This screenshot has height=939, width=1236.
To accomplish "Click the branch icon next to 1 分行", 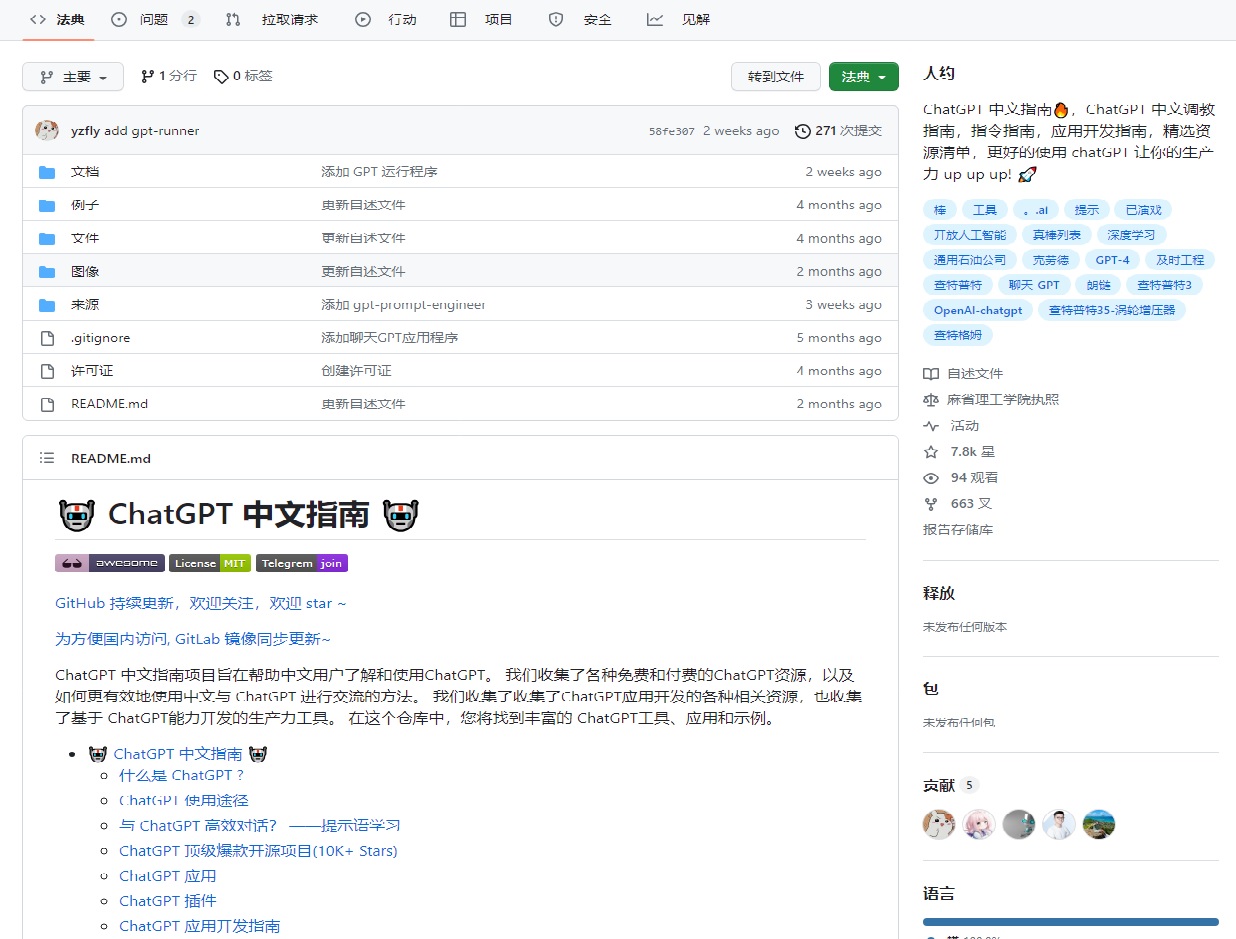I will [x=147, y=76].
